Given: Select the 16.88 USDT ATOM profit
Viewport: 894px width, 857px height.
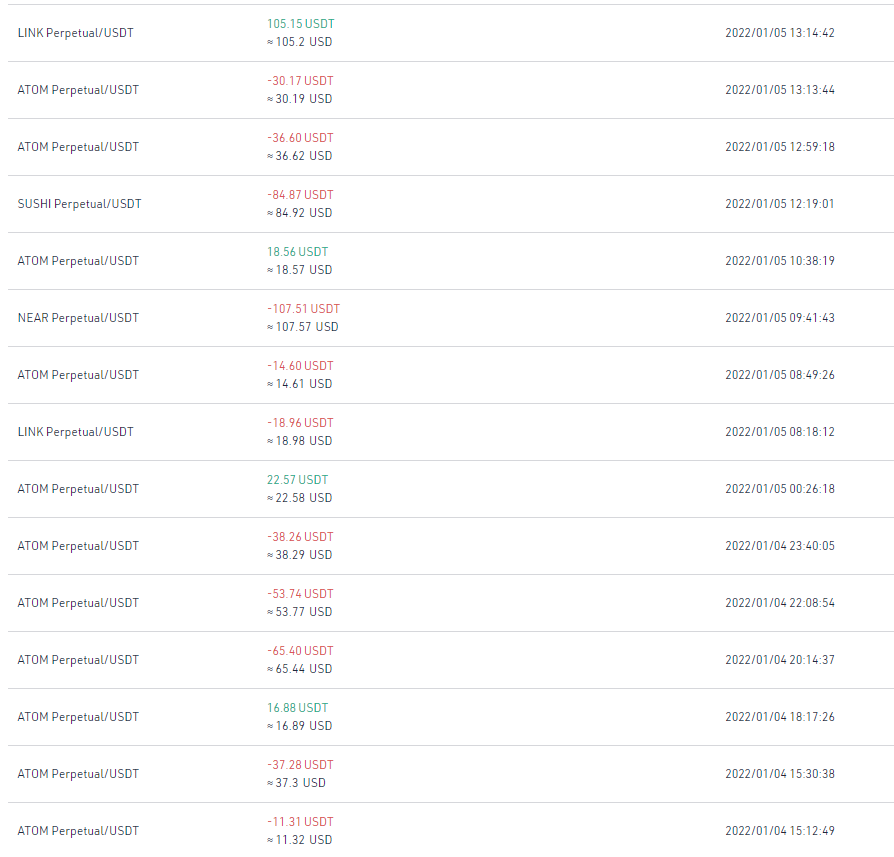Looking at the screenshot, I should point(298,708).
